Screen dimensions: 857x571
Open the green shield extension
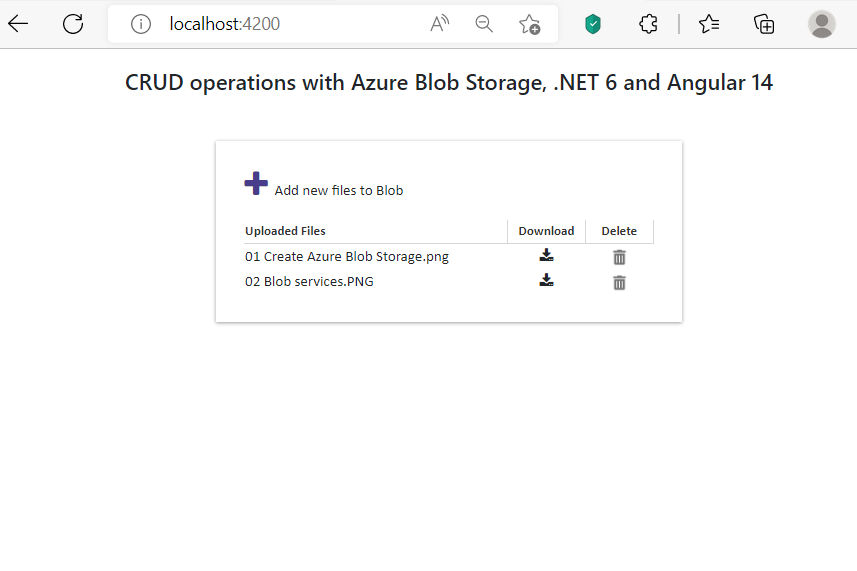[593, 24]
